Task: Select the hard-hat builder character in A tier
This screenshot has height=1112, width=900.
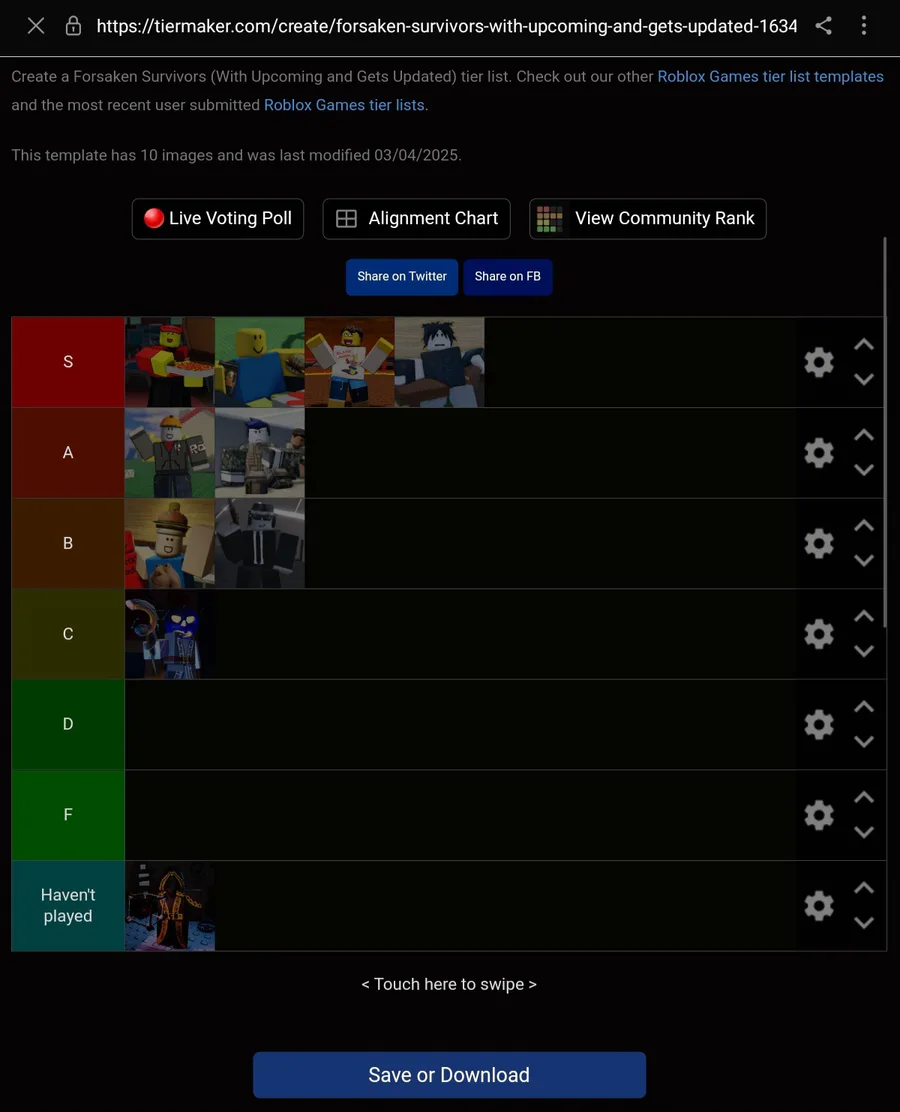Action: tap(170, 452)
